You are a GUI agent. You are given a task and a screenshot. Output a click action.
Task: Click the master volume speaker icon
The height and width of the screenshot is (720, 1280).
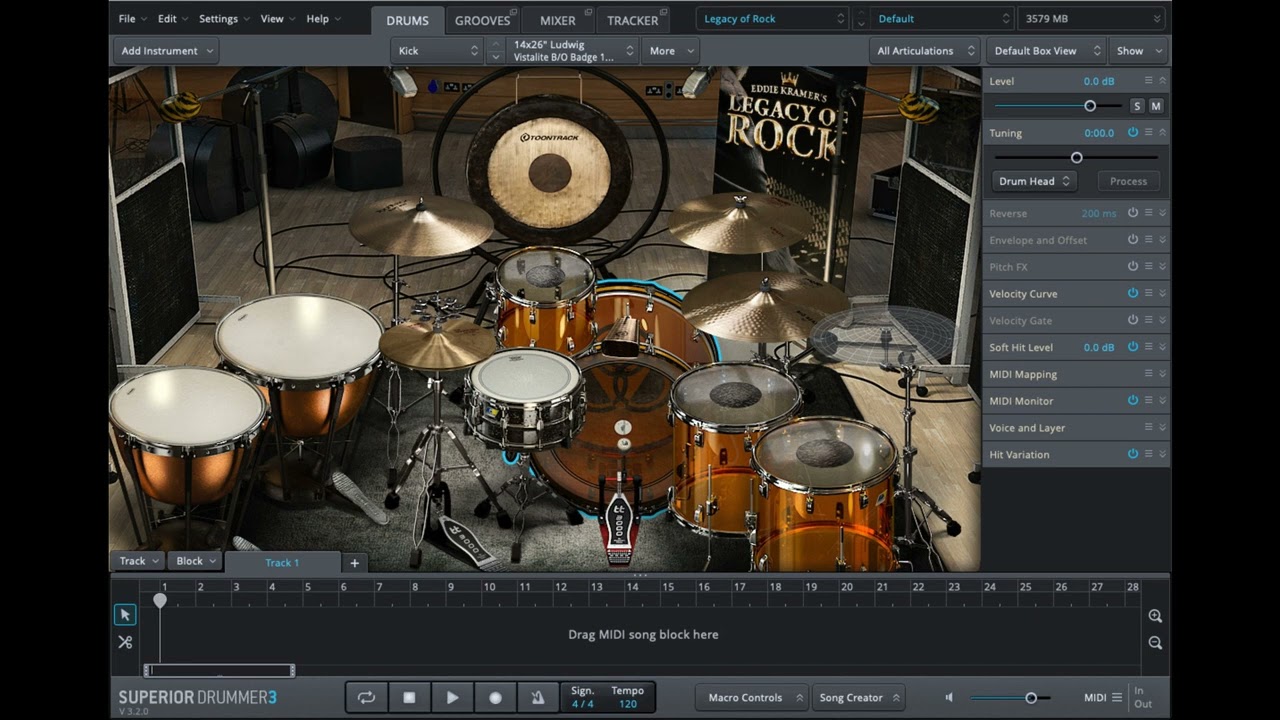(949, 698)
